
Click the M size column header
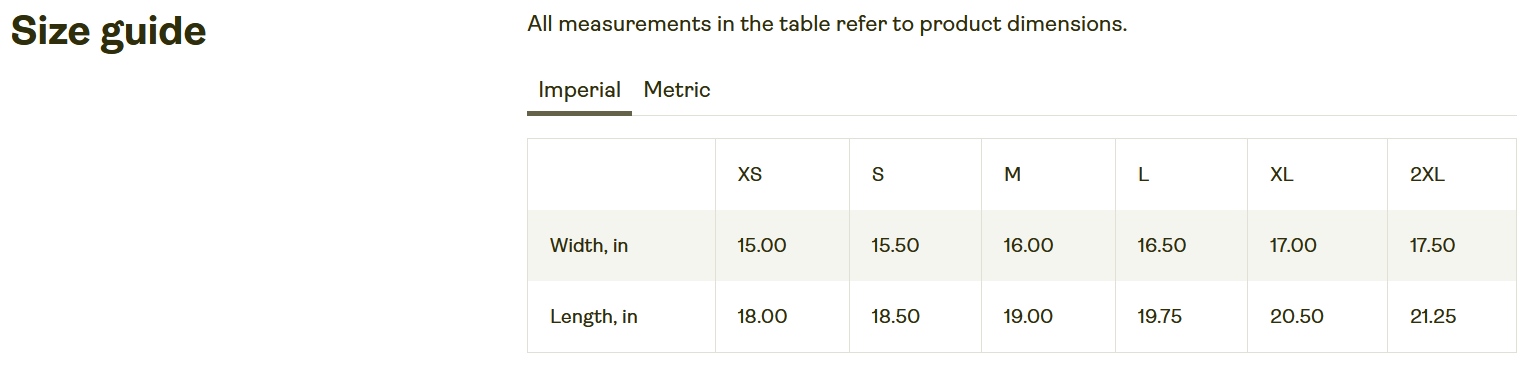click(x=1012, y=174)
